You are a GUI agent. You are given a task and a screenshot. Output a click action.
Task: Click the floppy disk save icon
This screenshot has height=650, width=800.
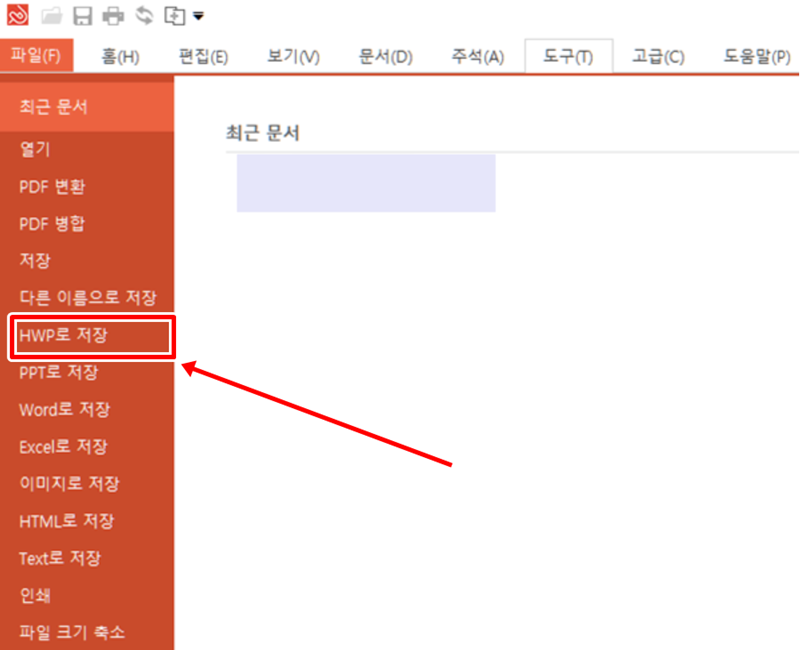coord(82,16)
